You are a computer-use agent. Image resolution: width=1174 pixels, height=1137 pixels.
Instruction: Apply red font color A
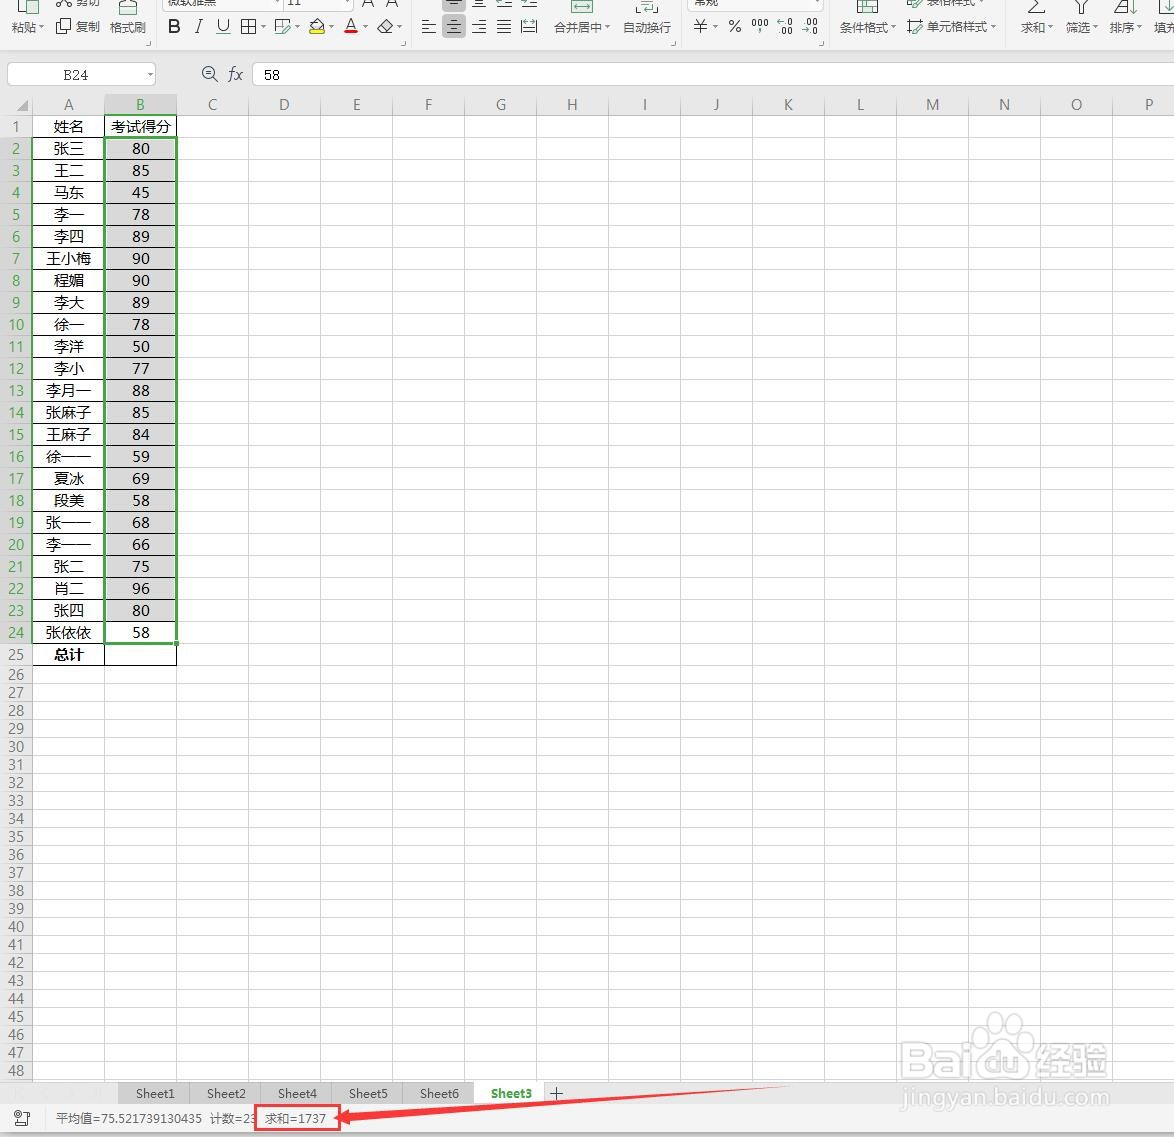point(351,27)
